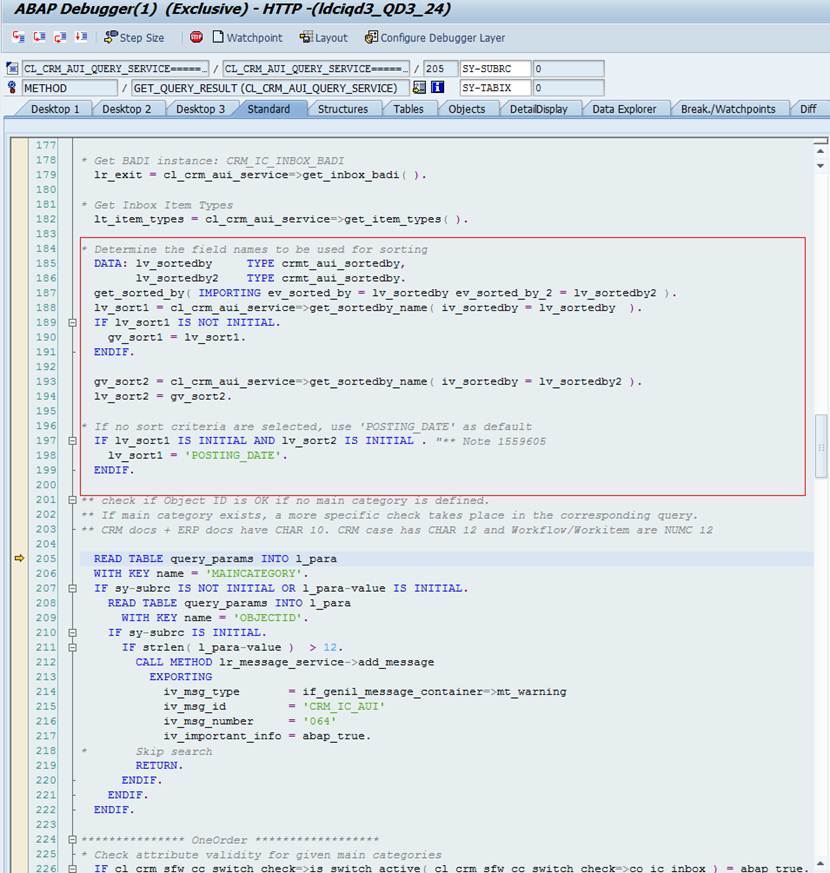Viewport: 830px width, 873px height.
Task: Open the Layout toolbar option
Action: (323, 37)
